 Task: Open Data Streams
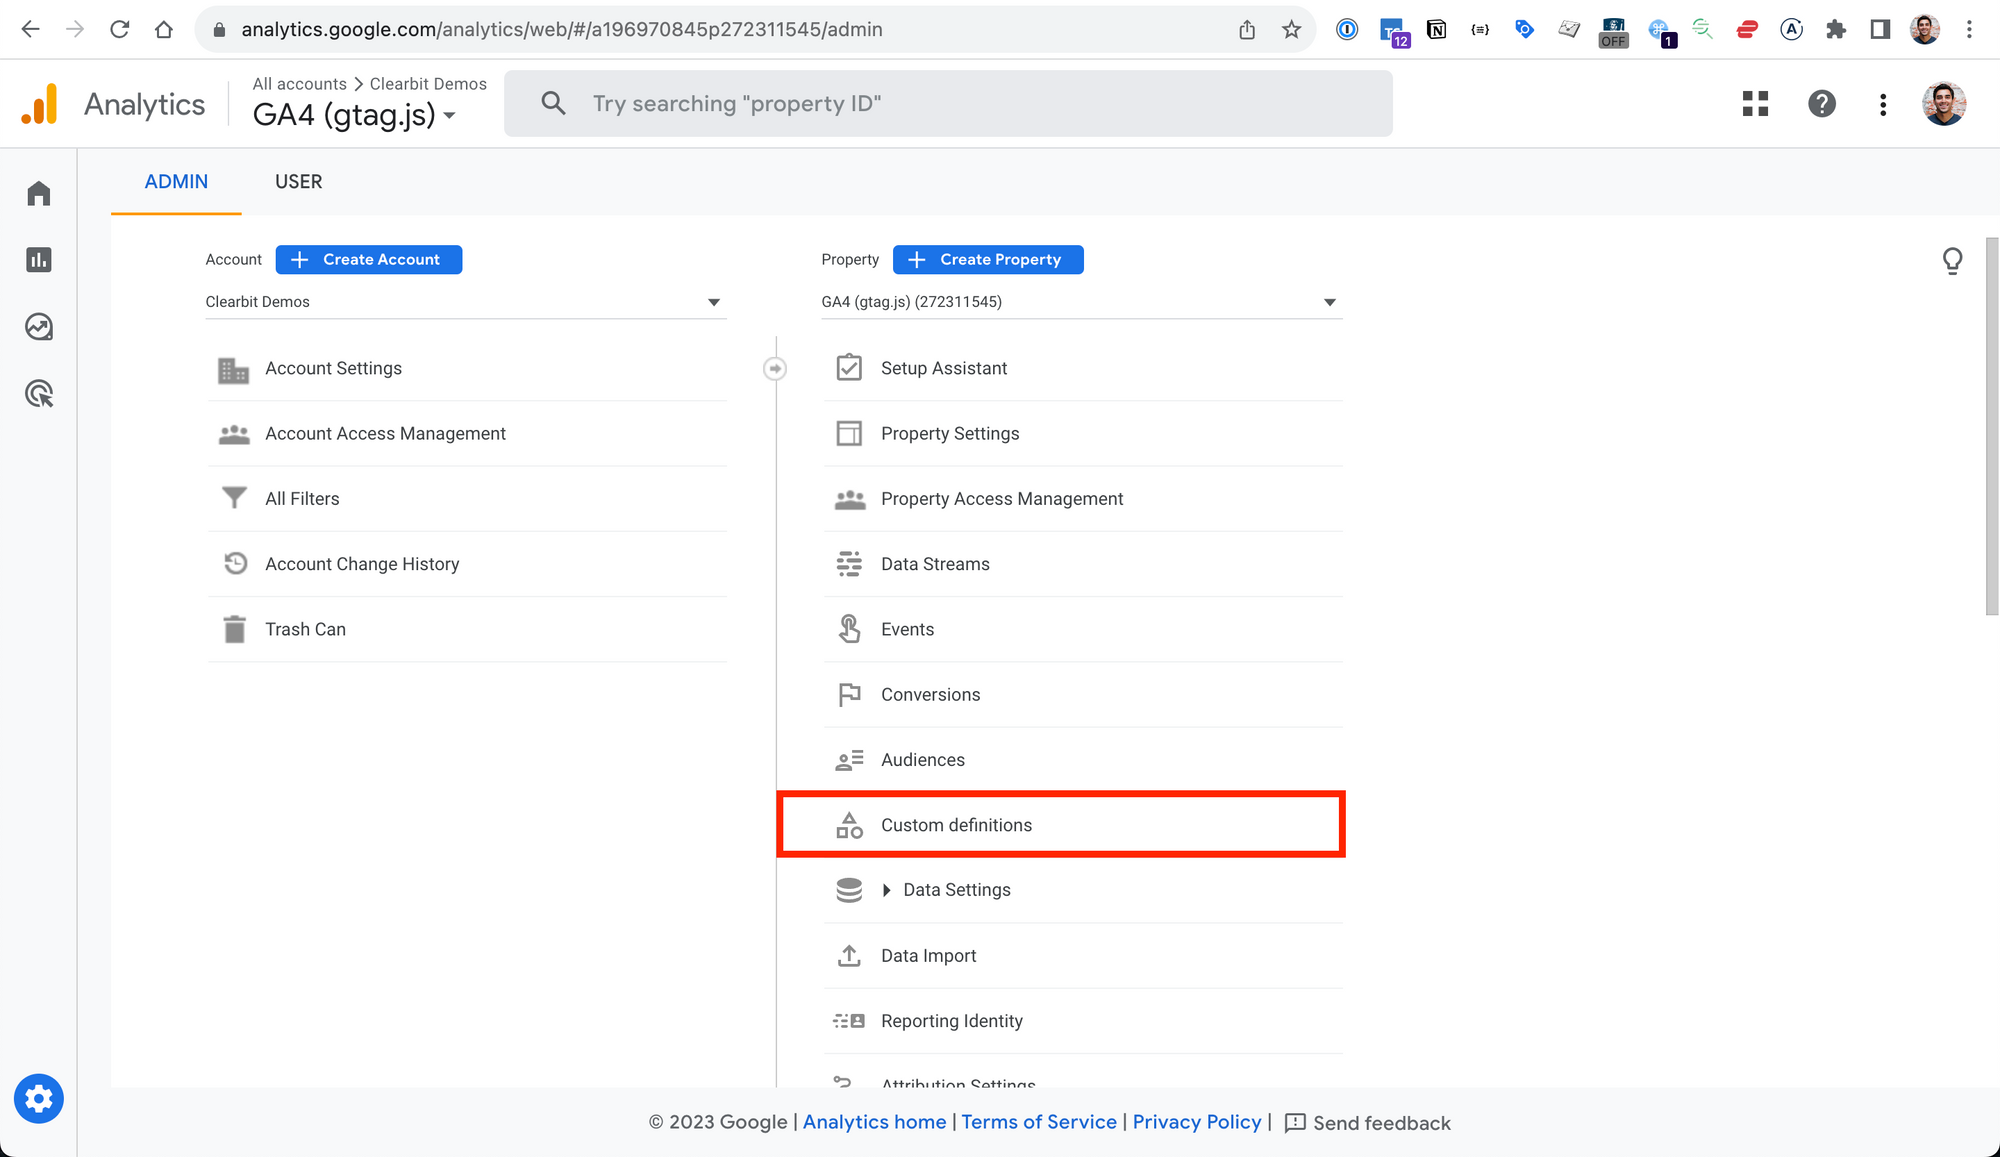pos(1083,564)
